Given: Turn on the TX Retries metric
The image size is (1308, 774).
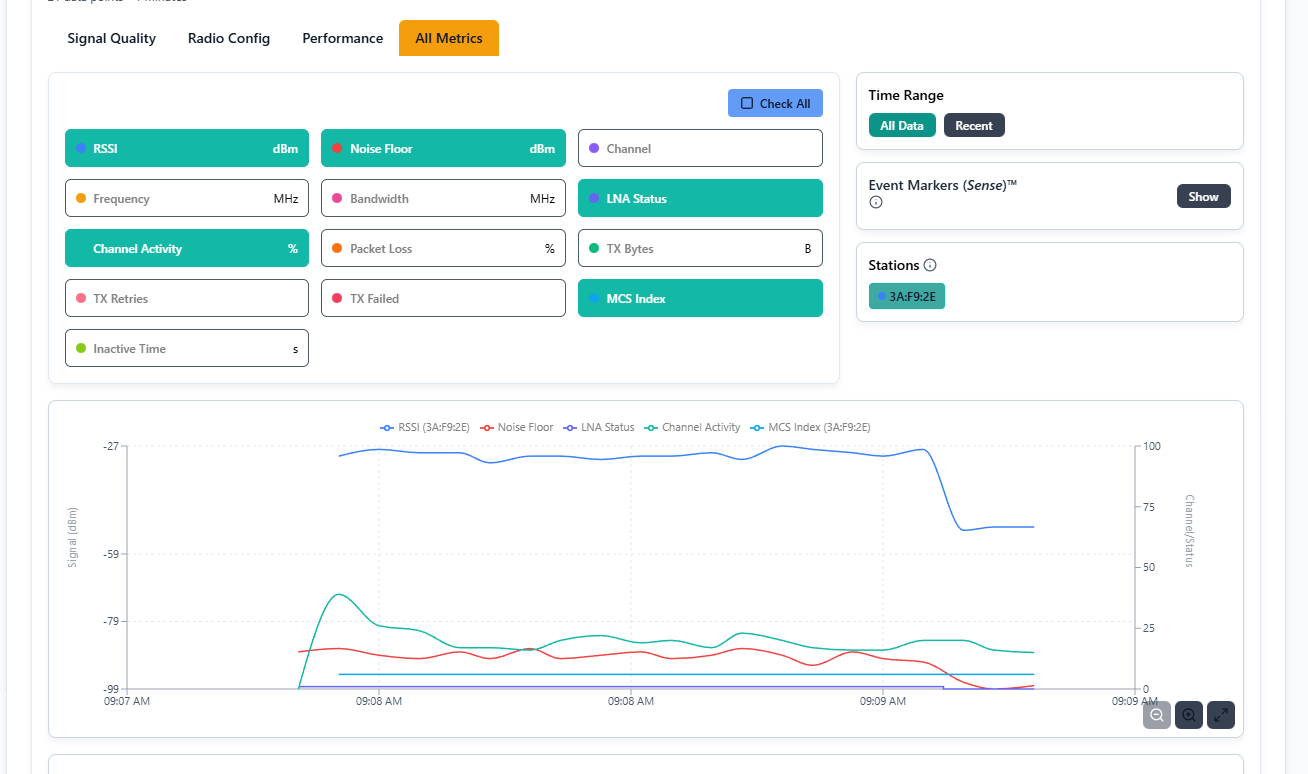Looking at the screenshot, I should click(187, 298).
